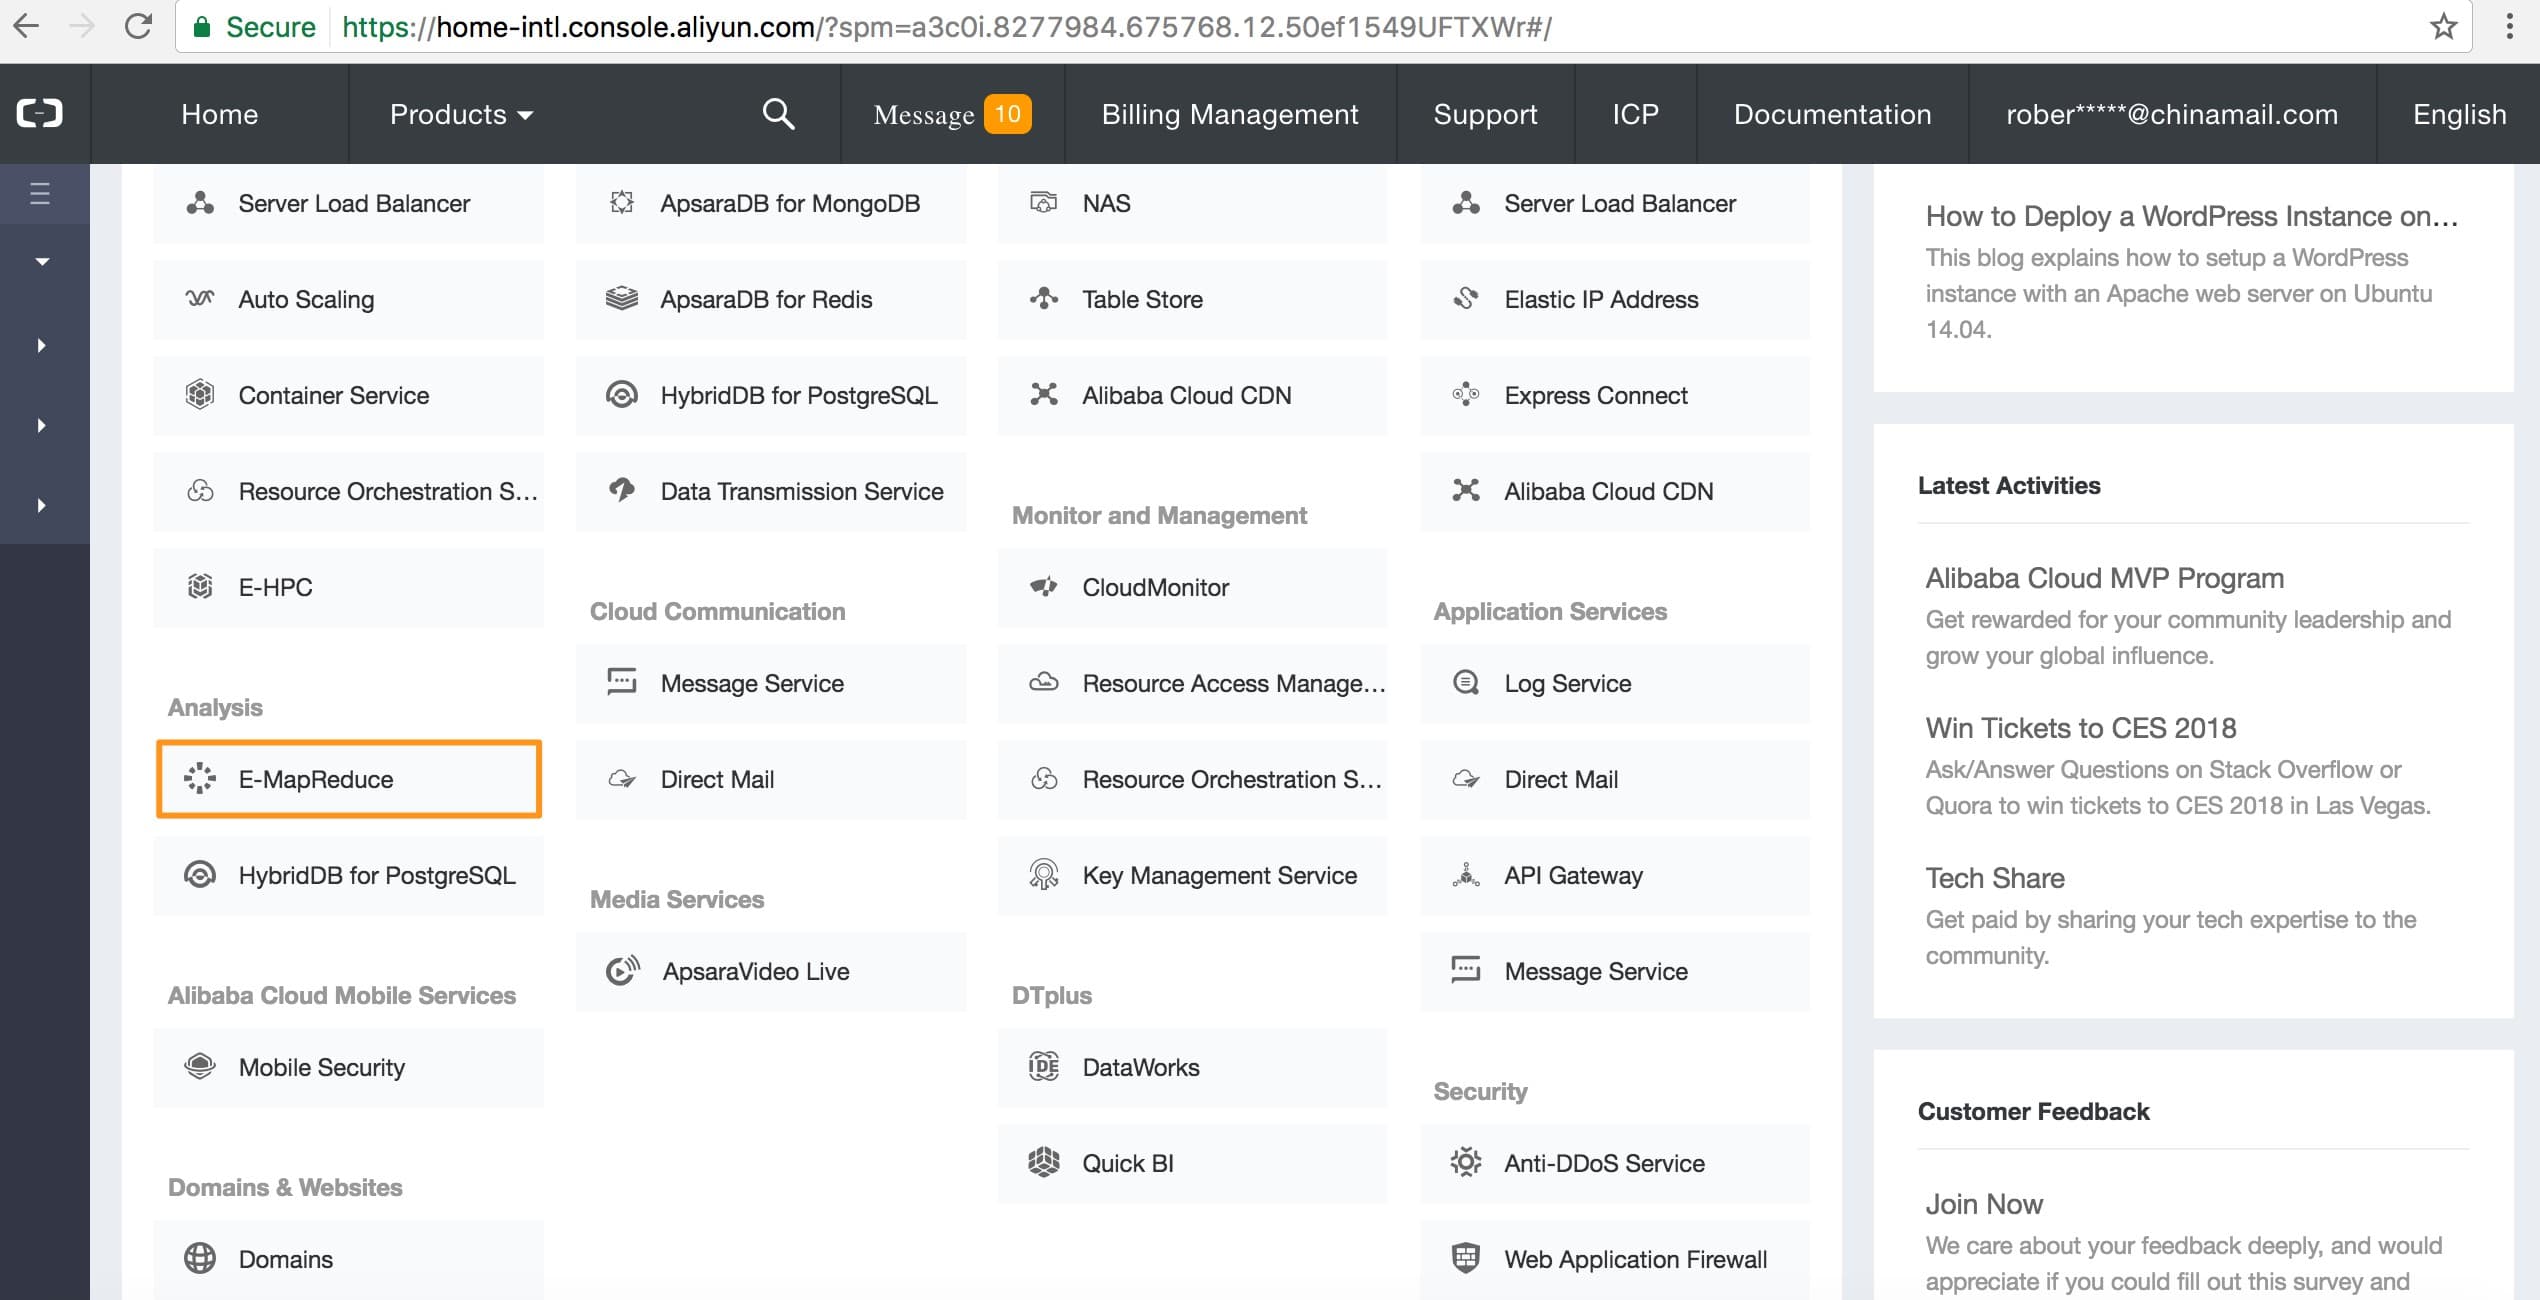Image resolution: width=2540 pixels, height=1300 pixels.
Task: Open HybridDB for PostgreSQL under Analysis
Action: tap(348, 875)
